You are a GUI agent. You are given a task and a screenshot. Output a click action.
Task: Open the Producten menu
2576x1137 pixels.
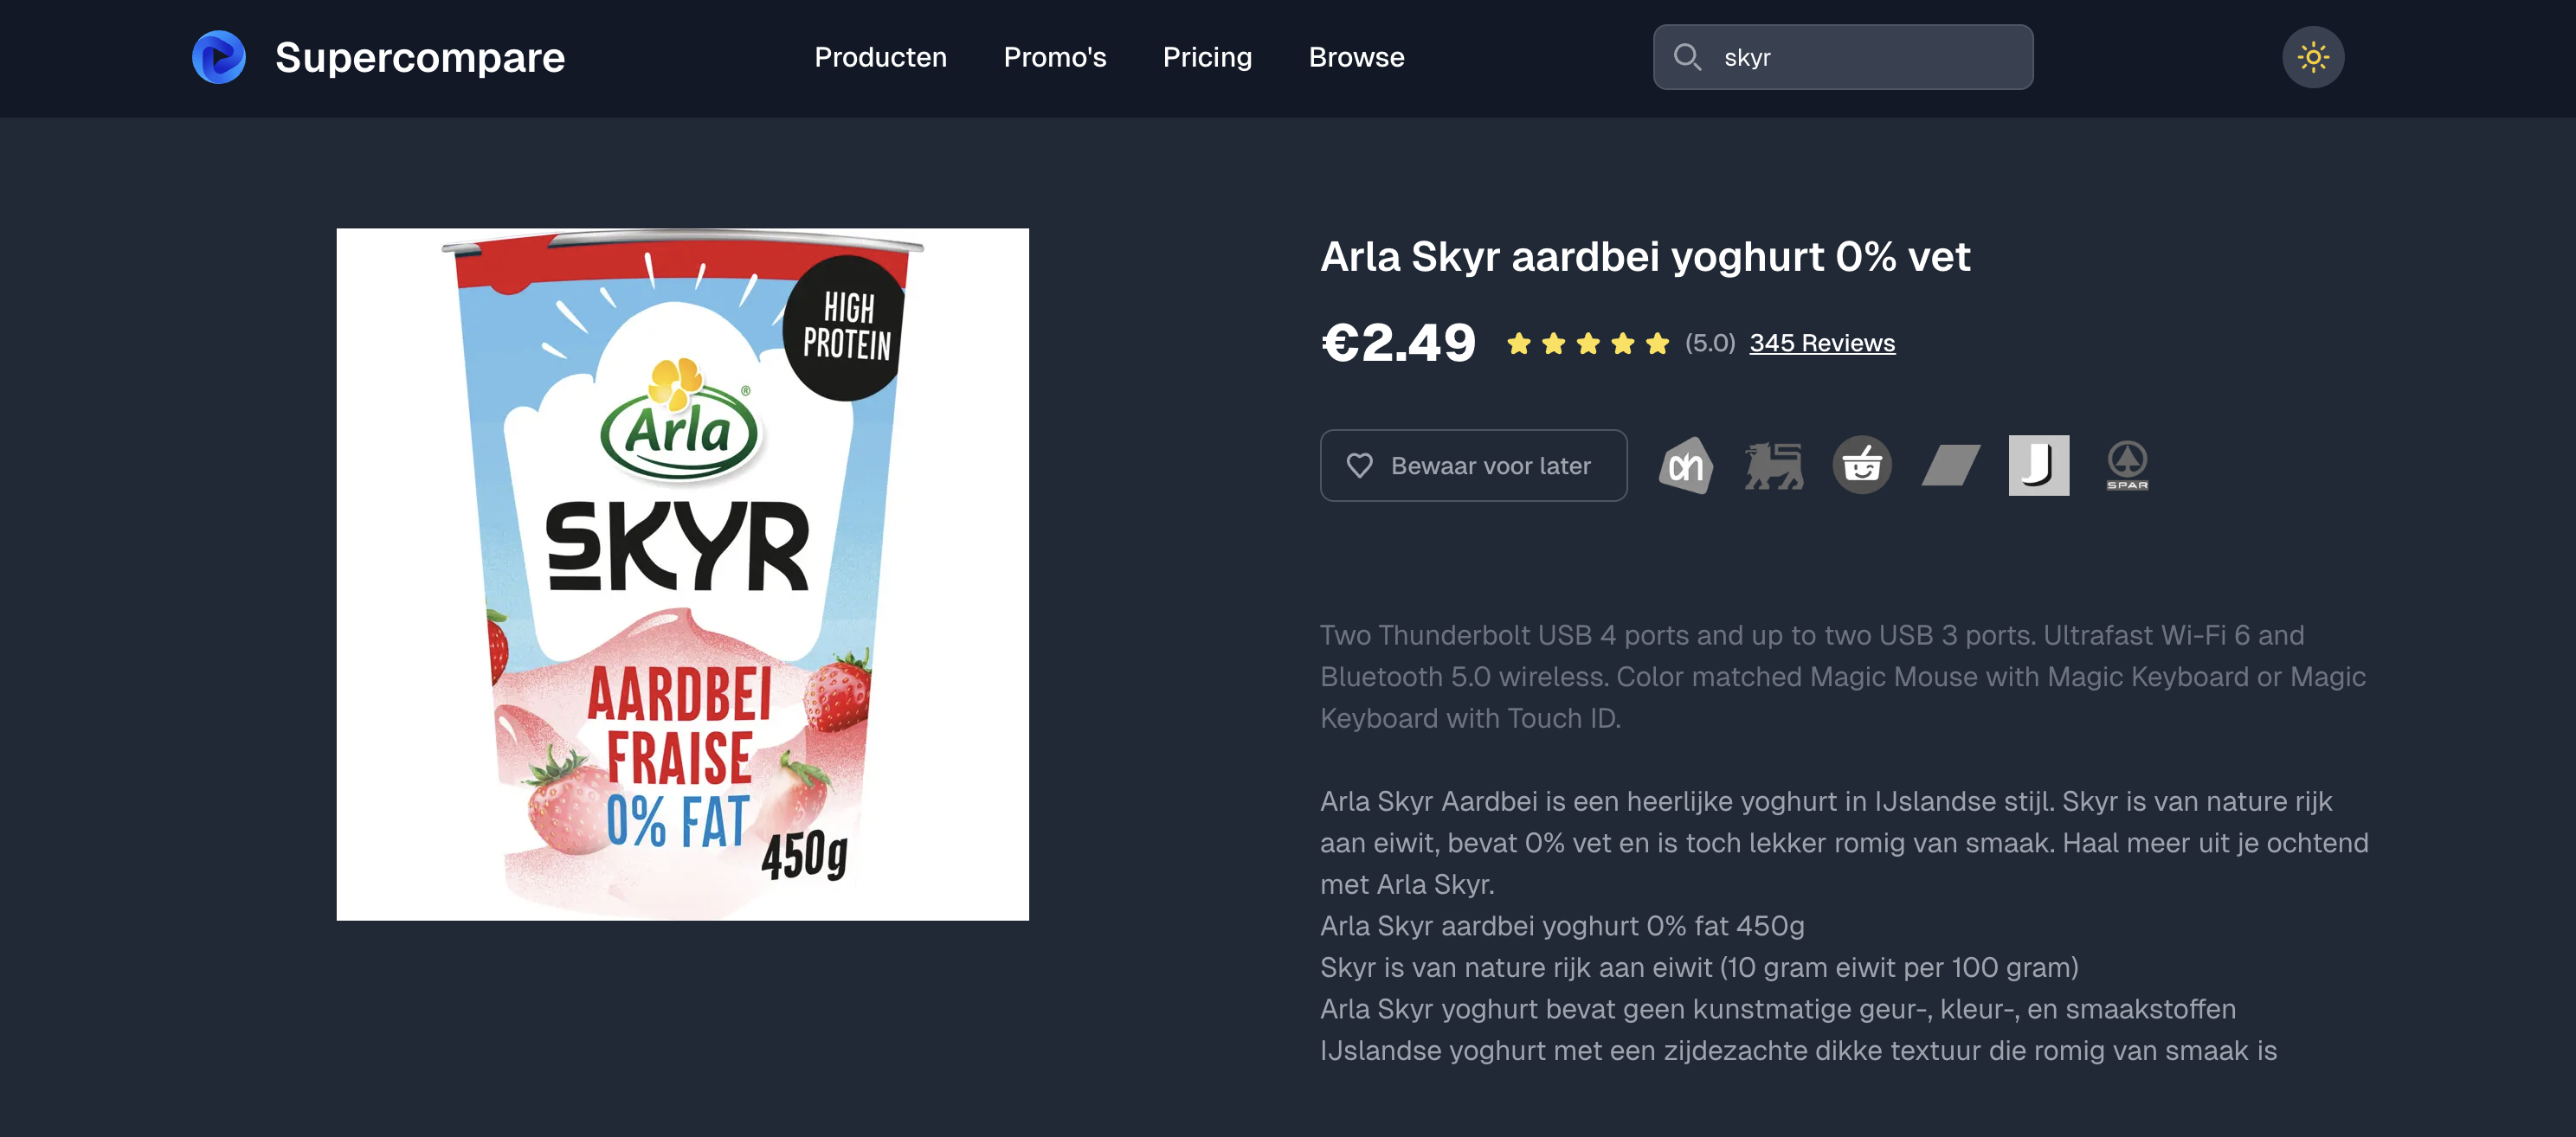click(x=880, y=57)
